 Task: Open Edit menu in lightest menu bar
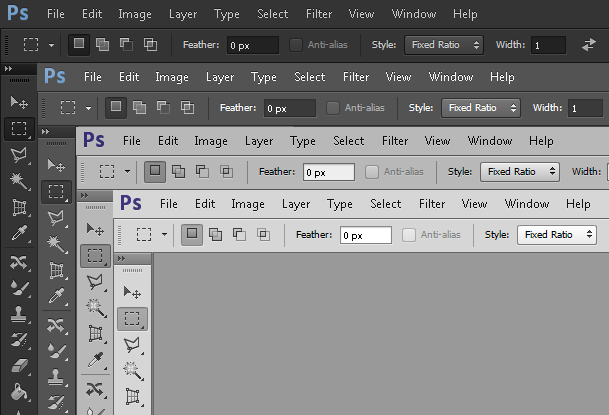[x=205, y=204]
